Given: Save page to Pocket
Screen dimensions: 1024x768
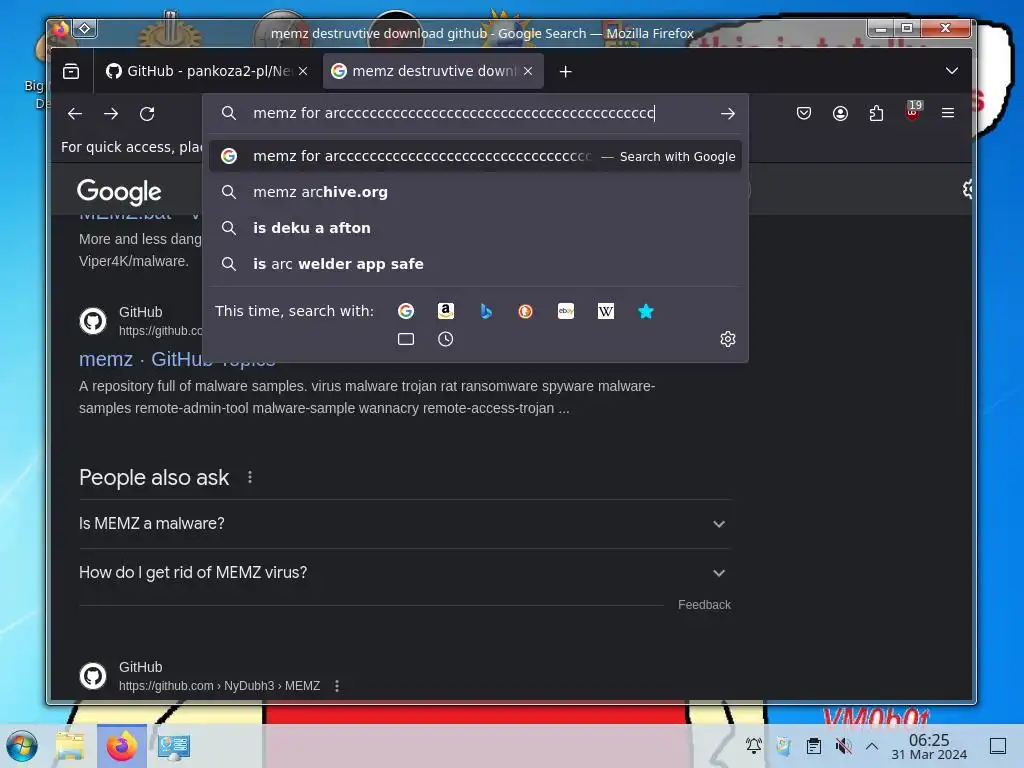Looking at the screenshot, I should click(804, 114).
